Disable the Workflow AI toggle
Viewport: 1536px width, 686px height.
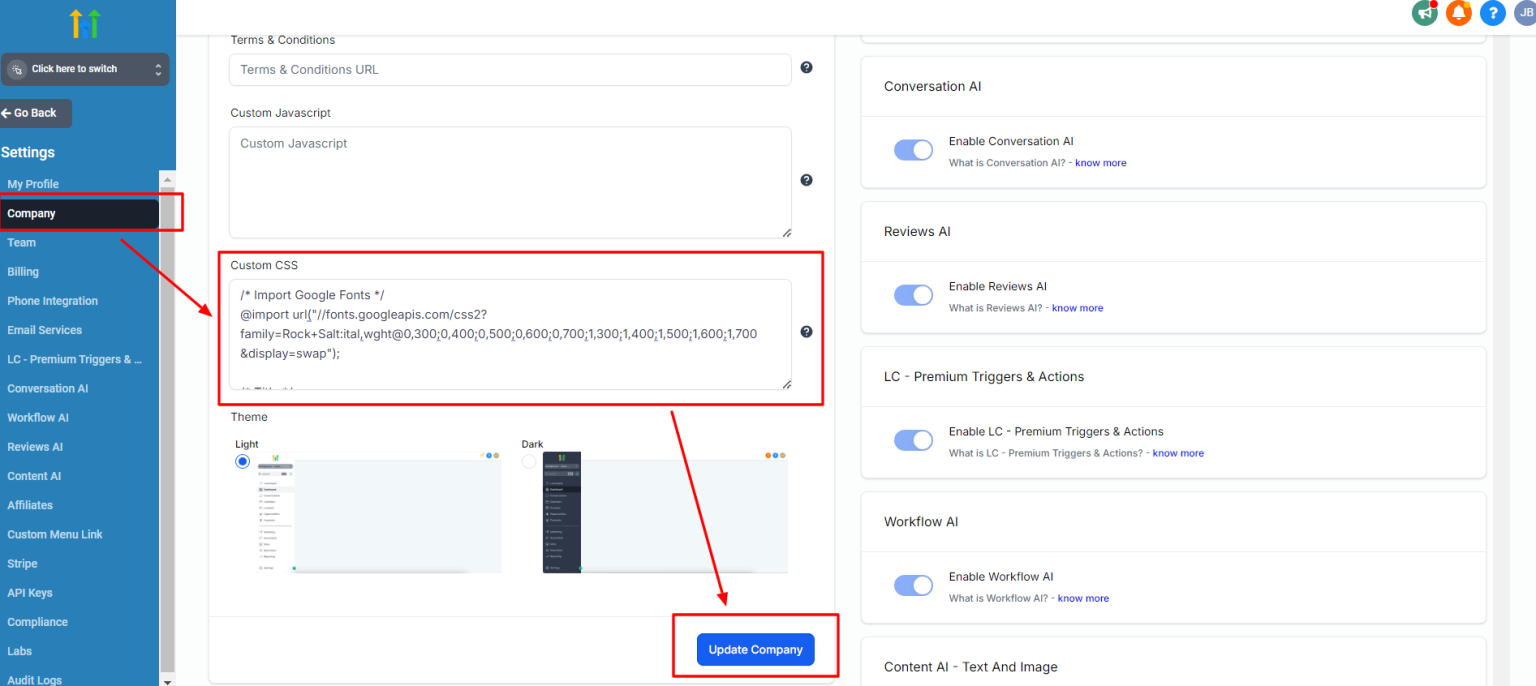(x=913, y=584)
